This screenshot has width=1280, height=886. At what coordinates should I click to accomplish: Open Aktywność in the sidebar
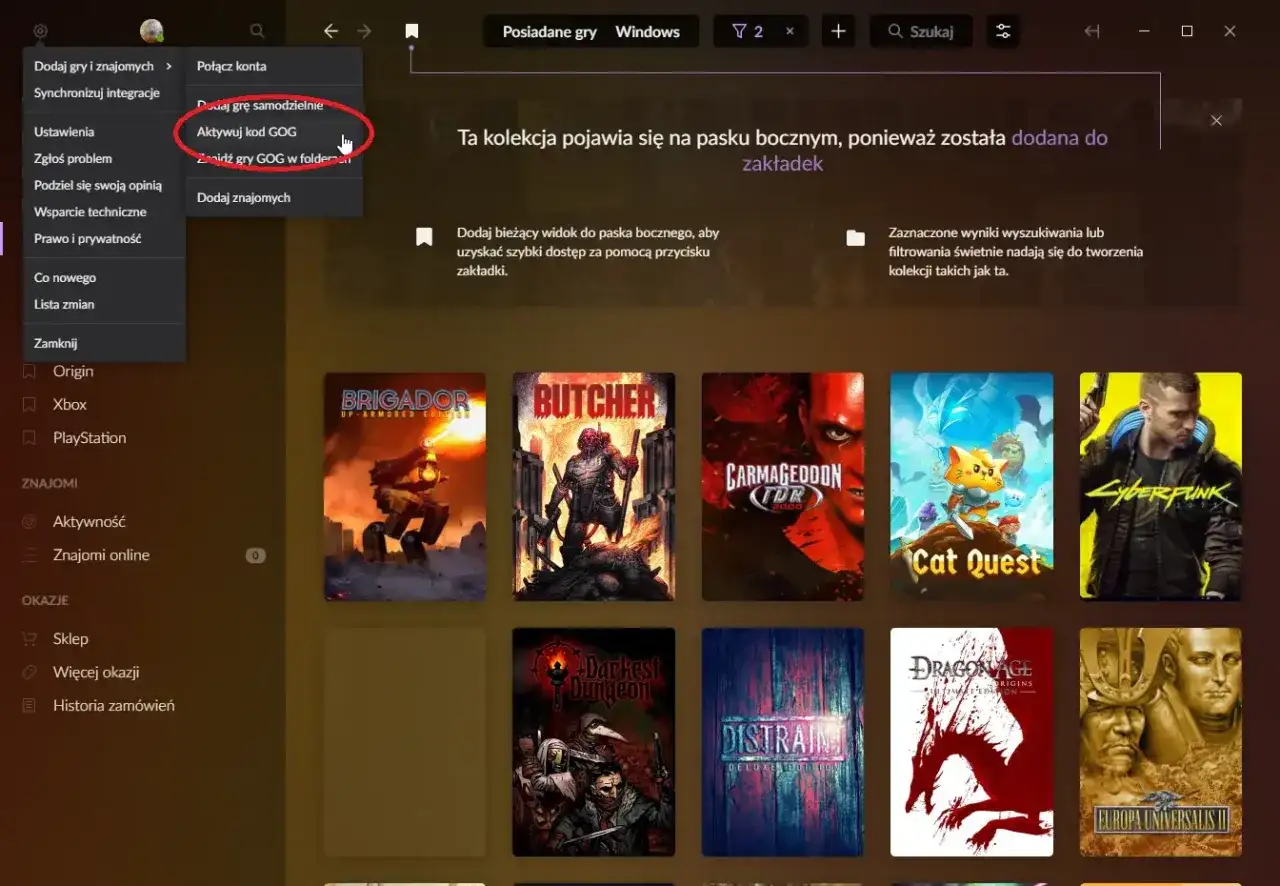(89, 521)
